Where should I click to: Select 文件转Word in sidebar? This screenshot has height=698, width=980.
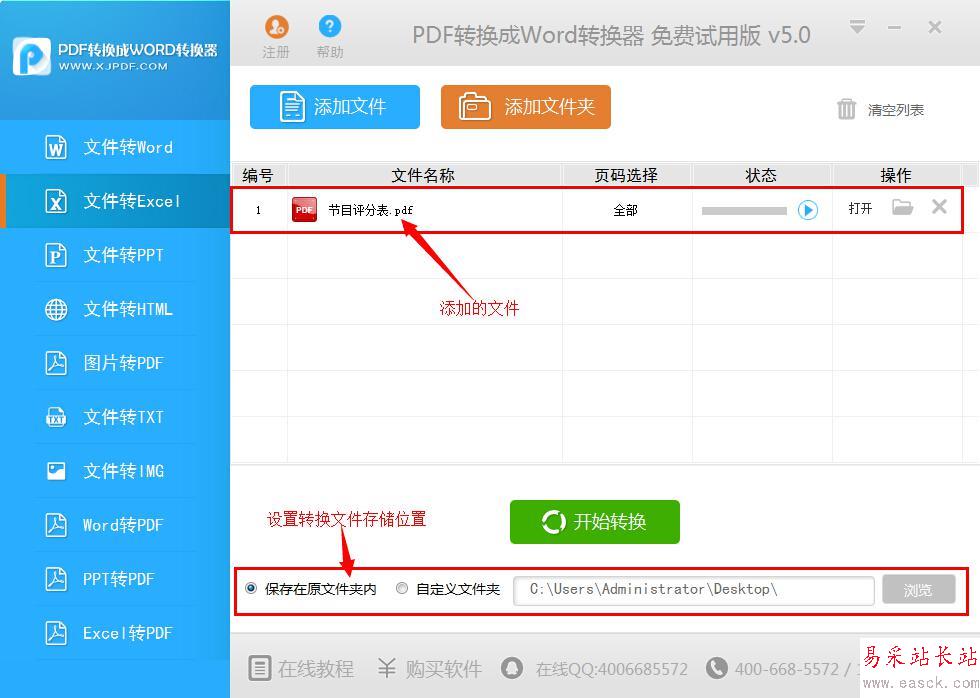point(115,147)
